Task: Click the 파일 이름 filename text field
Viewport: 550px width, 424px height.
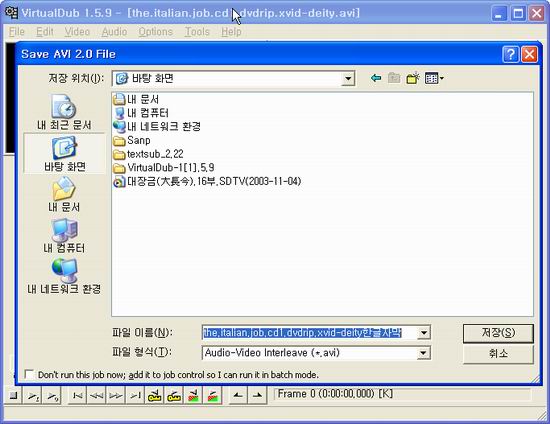Action: (x=310, y=332)
